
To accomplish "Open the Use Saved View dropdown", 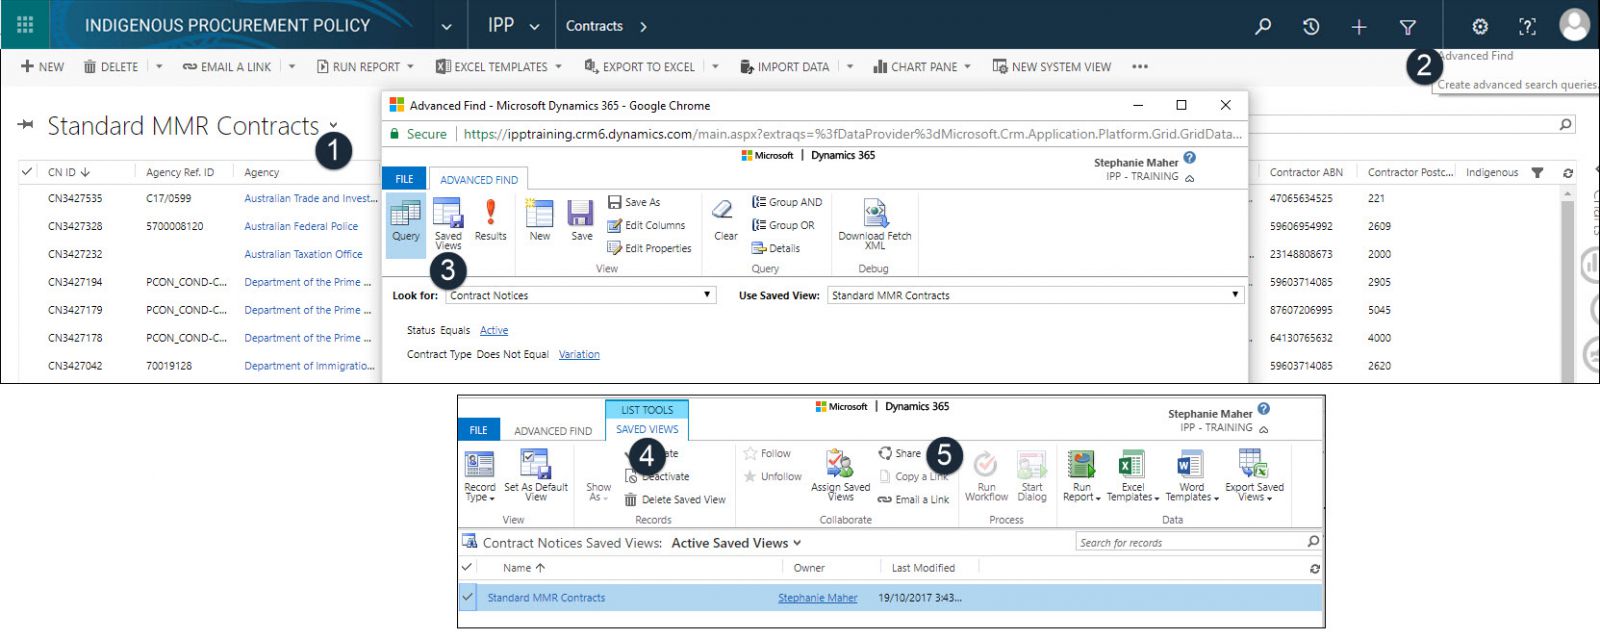I will click(1035, 295).
